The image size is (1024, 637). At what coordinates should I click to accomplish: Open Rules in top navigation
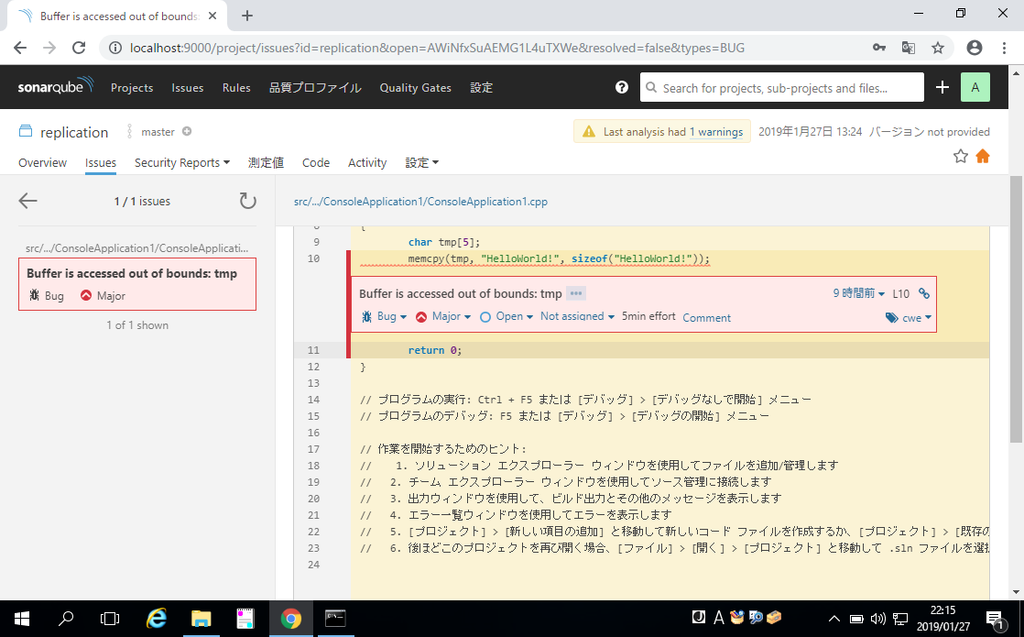(236, 88)
